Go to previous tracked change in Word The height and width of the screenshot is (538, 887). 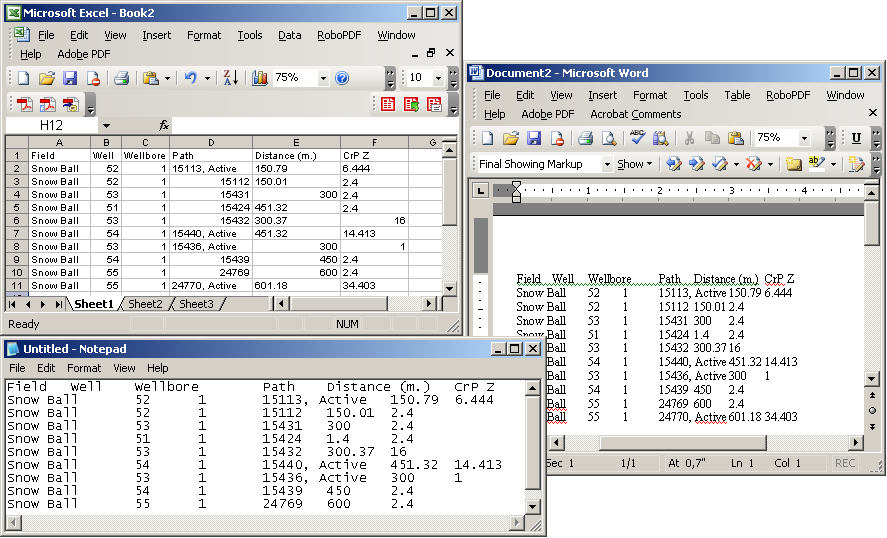tap(674, 164)
